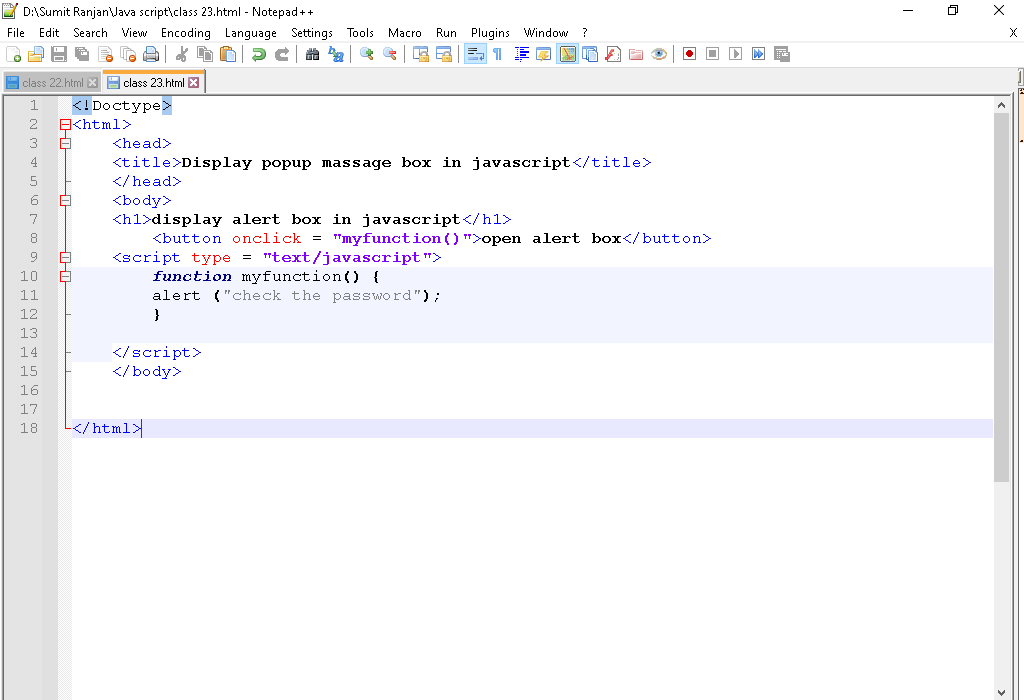Toggle Word Wrap in the toolbar
The image size is (1024, 700).
point(476,54)
